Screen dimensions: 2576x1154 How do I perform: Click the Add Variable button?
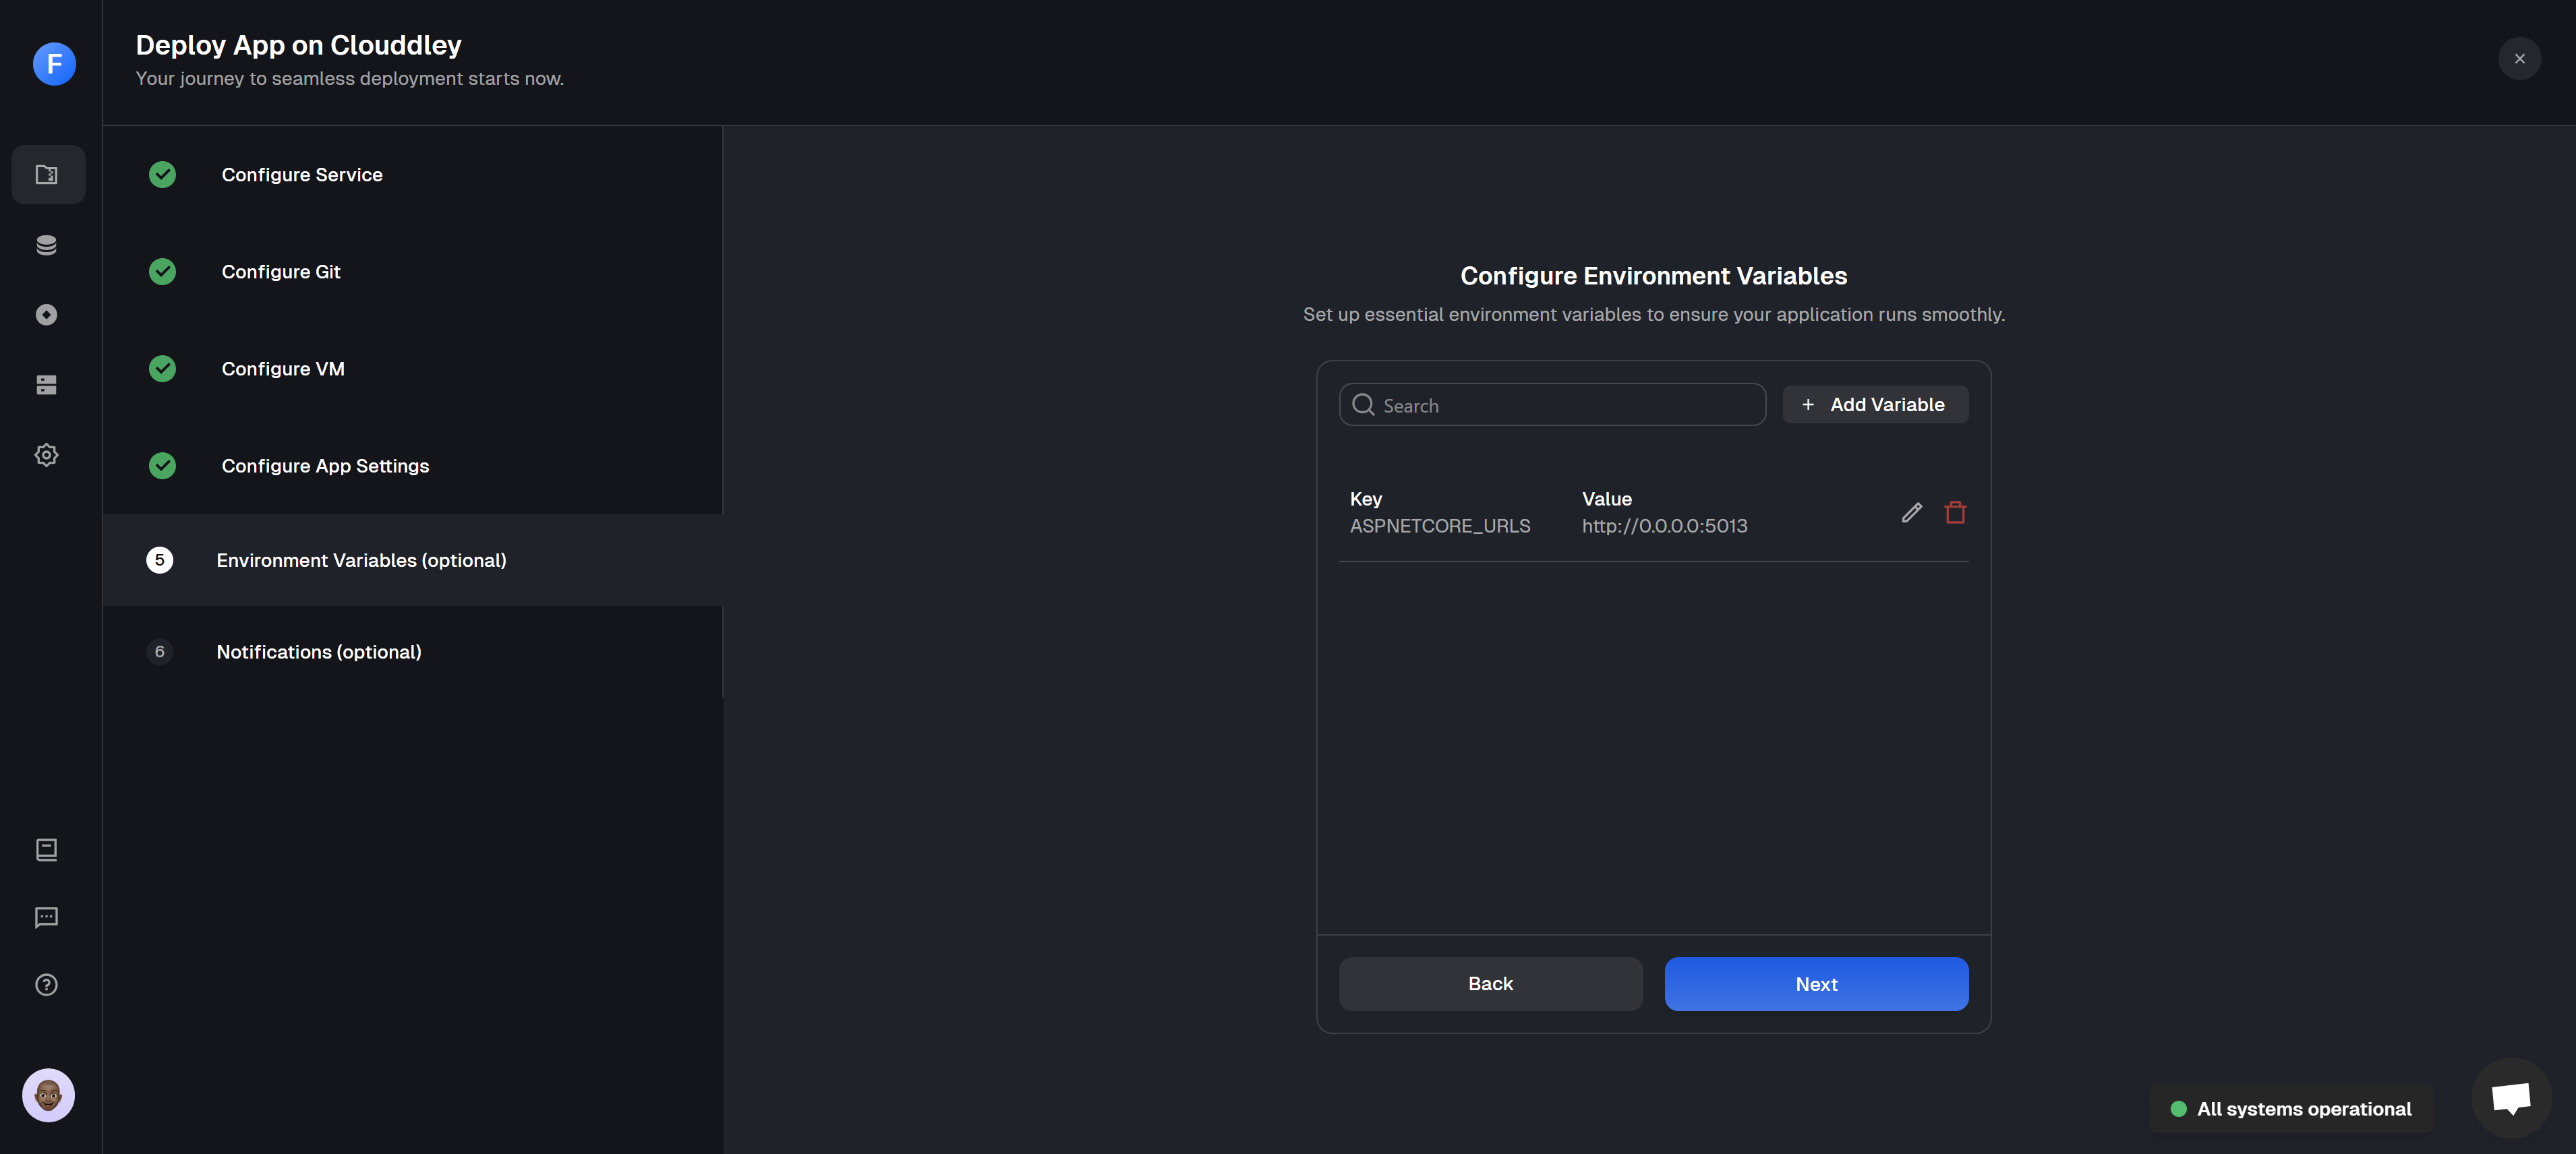[x=1875, y=404]
